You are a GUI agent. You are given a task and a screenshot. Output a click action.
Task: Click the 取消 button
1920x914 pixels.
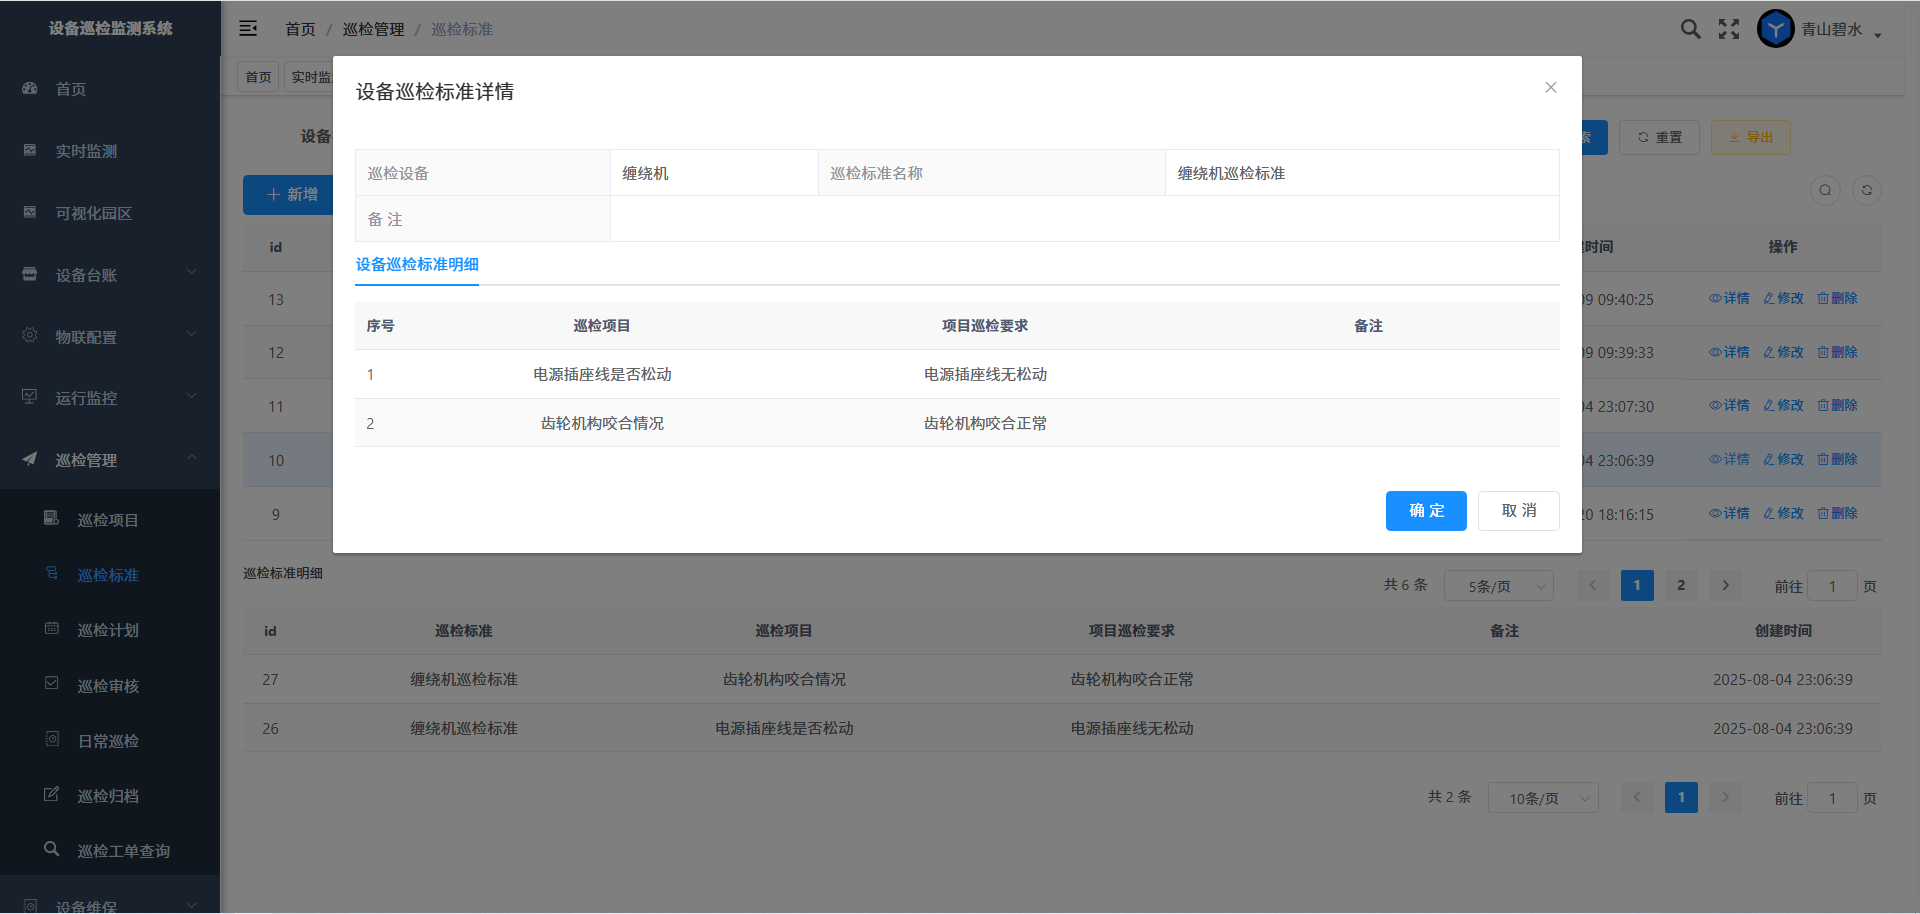pyautogui.click(x=1518, y=511)
